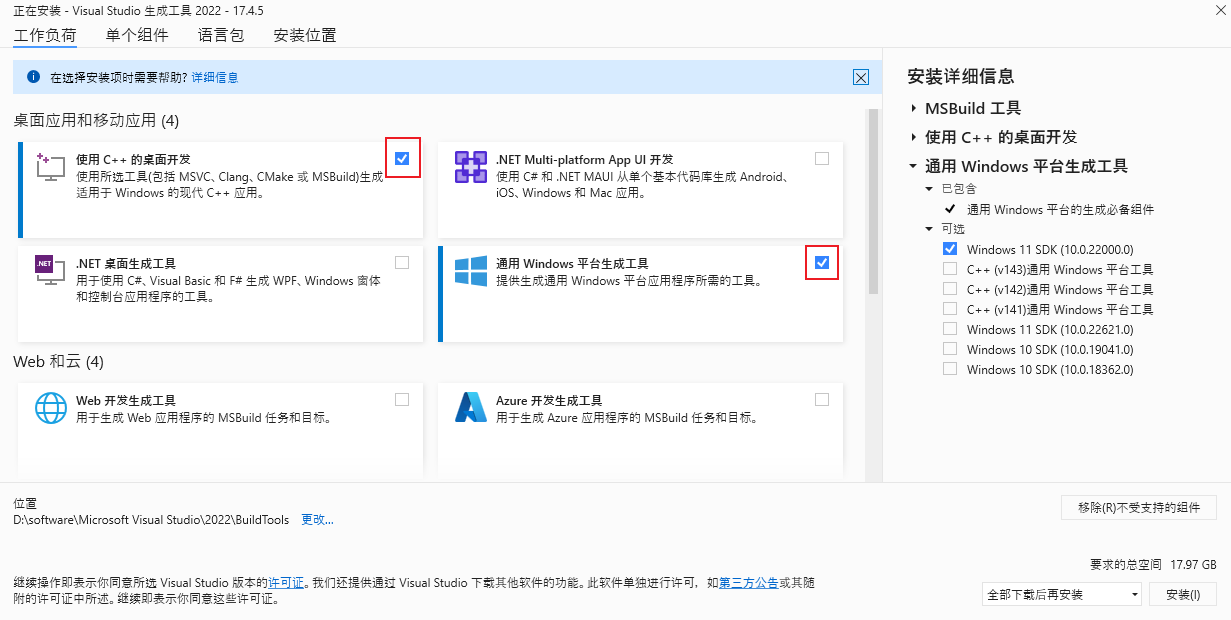
Task: Open the 详细信息 help link
Action: (x=215, y=77)
